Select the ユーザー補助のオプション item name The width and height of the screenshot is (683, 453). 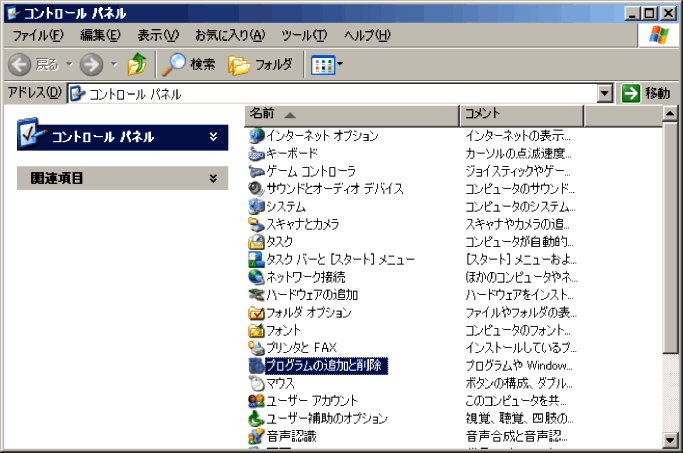327,419
